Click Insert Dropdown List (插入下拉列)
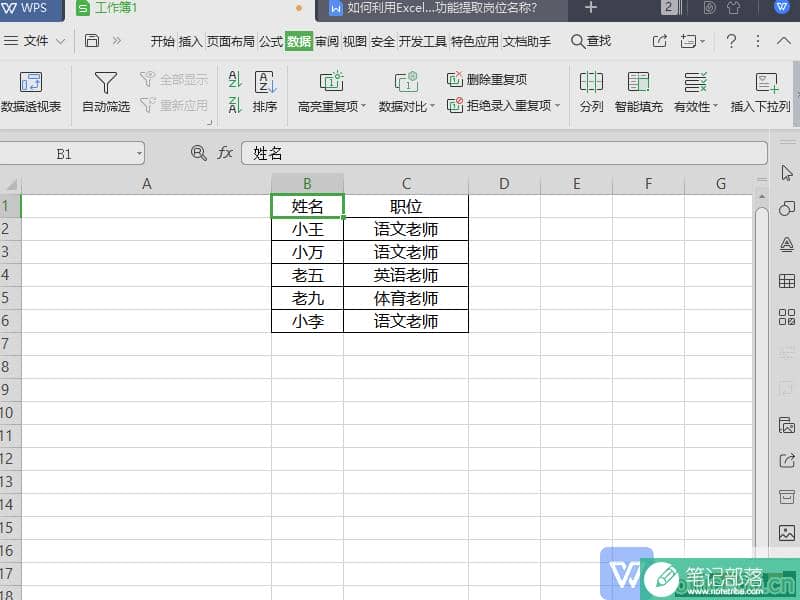The height and width of the screenshot is (600, 800). [x=760, y=92]
